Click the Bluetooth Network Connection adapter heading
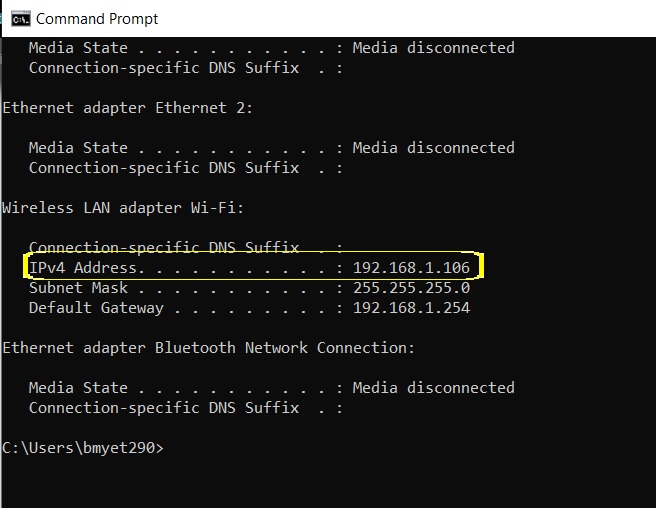The width and height of the screenshot is (656, 508). pyautogui.click(x=208, y=348)
